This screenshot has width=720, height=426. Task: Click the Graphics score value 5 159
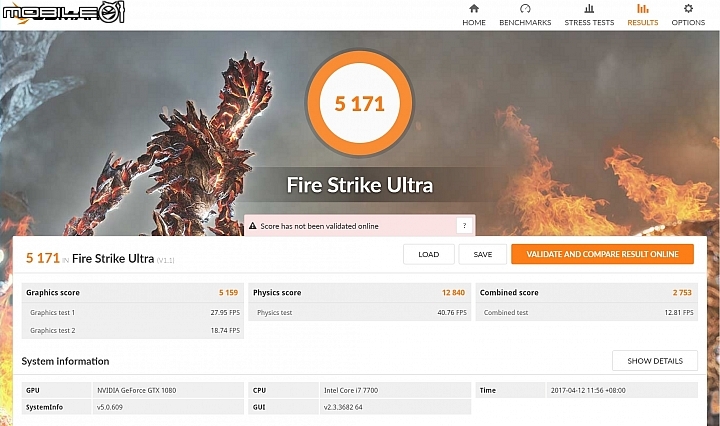(228, 292)
